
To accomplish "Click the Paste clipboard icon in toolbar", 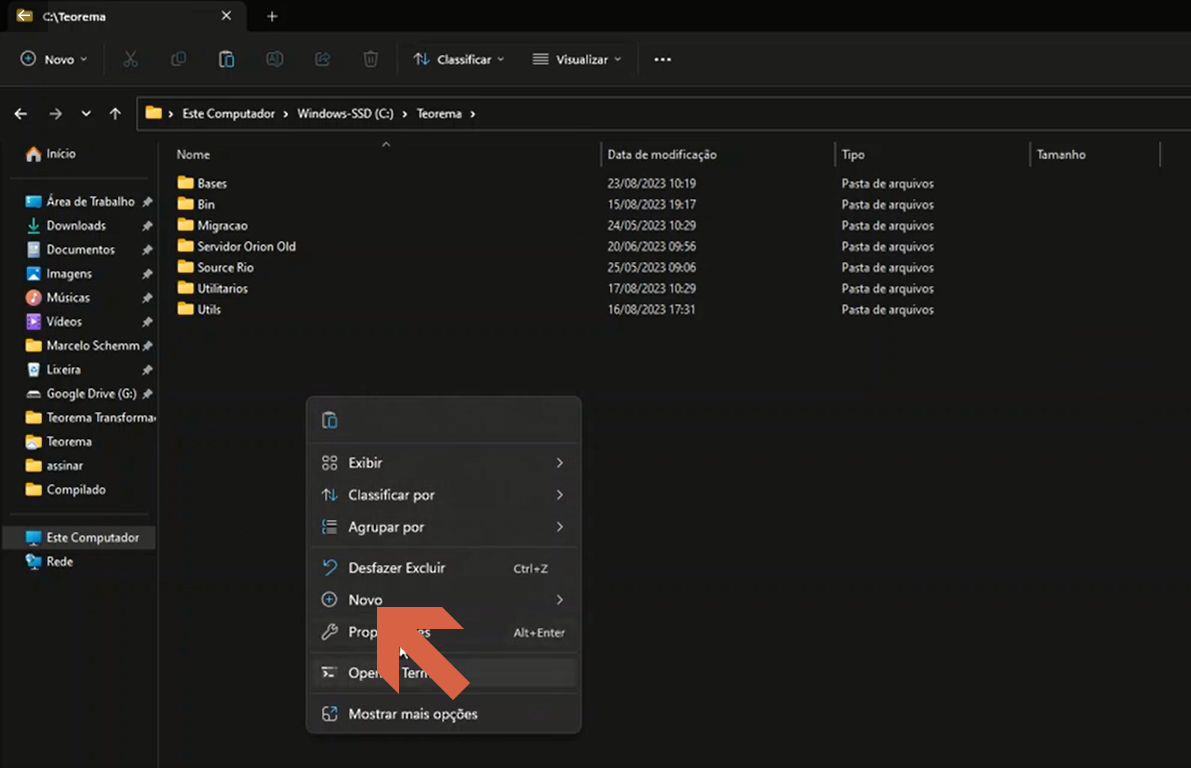I will coord(226,59).
